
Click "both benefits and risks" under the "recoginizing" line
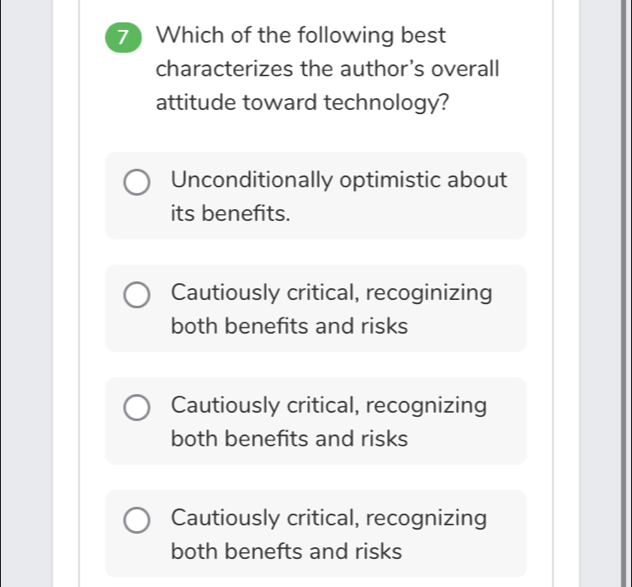click(x=289, y=326)
